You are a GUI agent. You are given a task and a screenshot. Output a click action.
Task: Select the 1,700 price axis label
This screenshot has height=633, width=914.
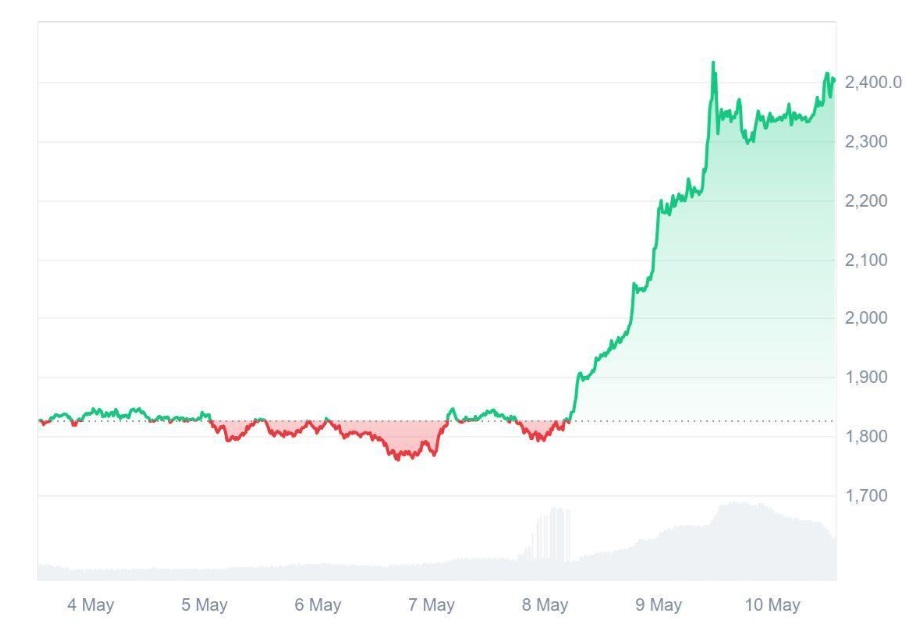point(866,496)
